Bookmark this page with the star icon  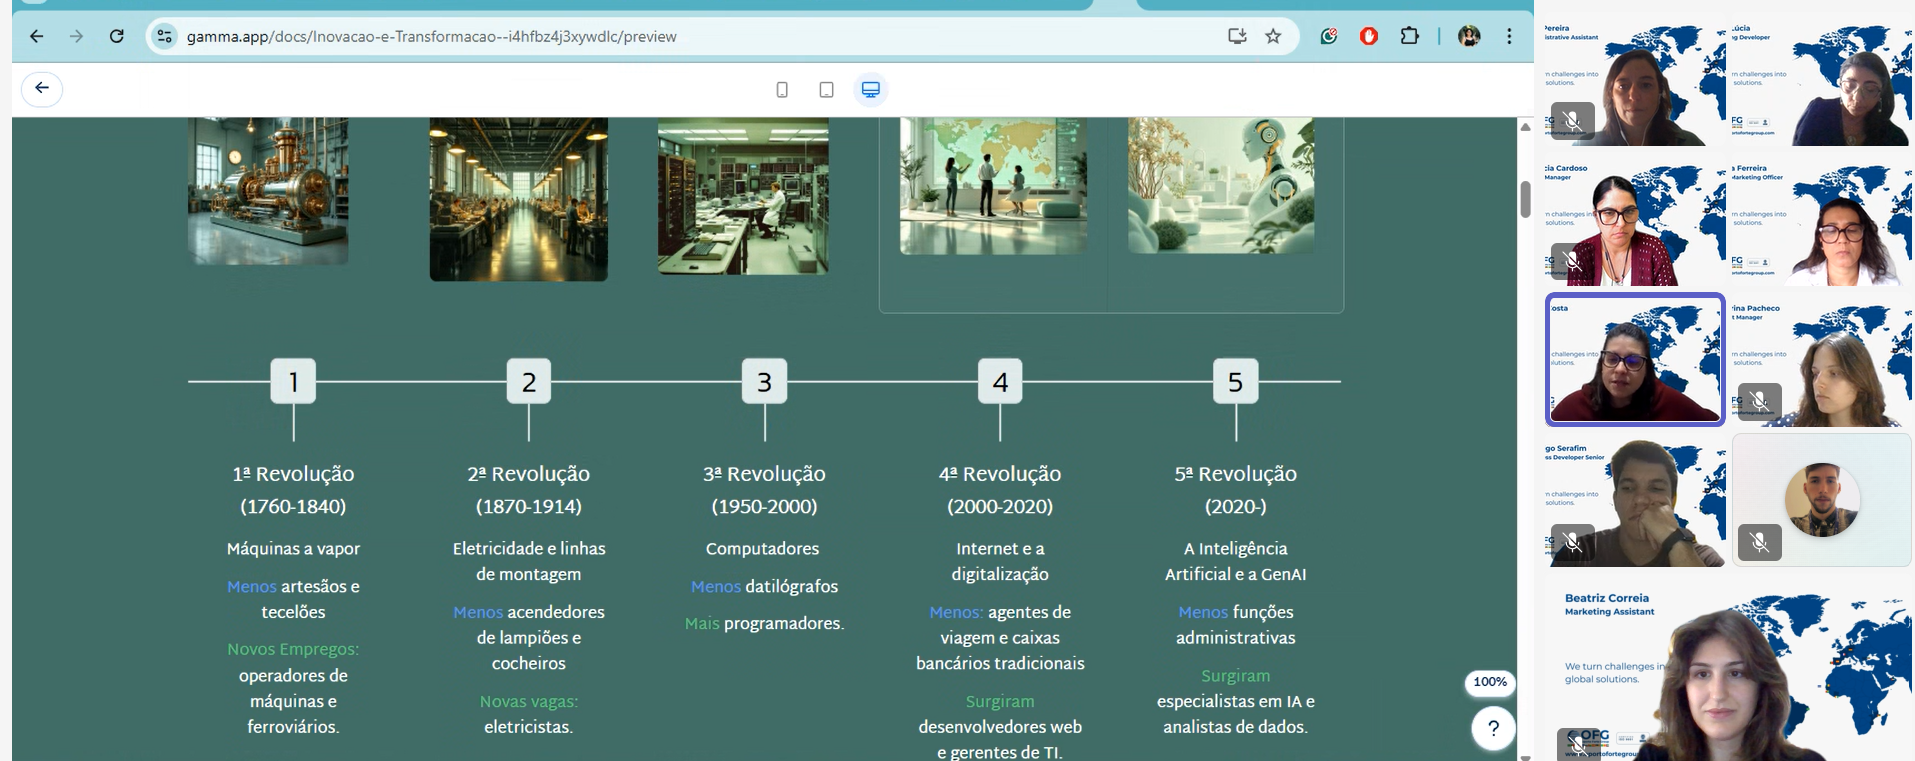coord(1273,37)
